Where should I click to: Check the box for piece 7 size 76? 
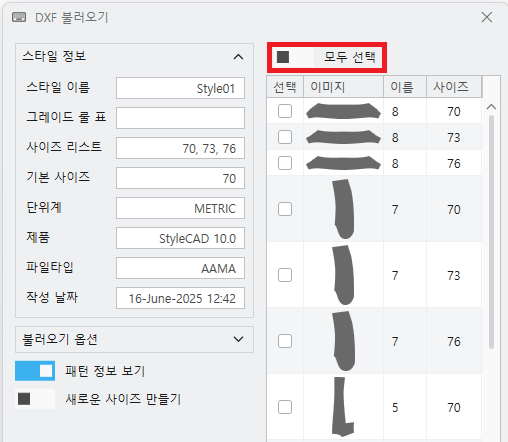285,341
